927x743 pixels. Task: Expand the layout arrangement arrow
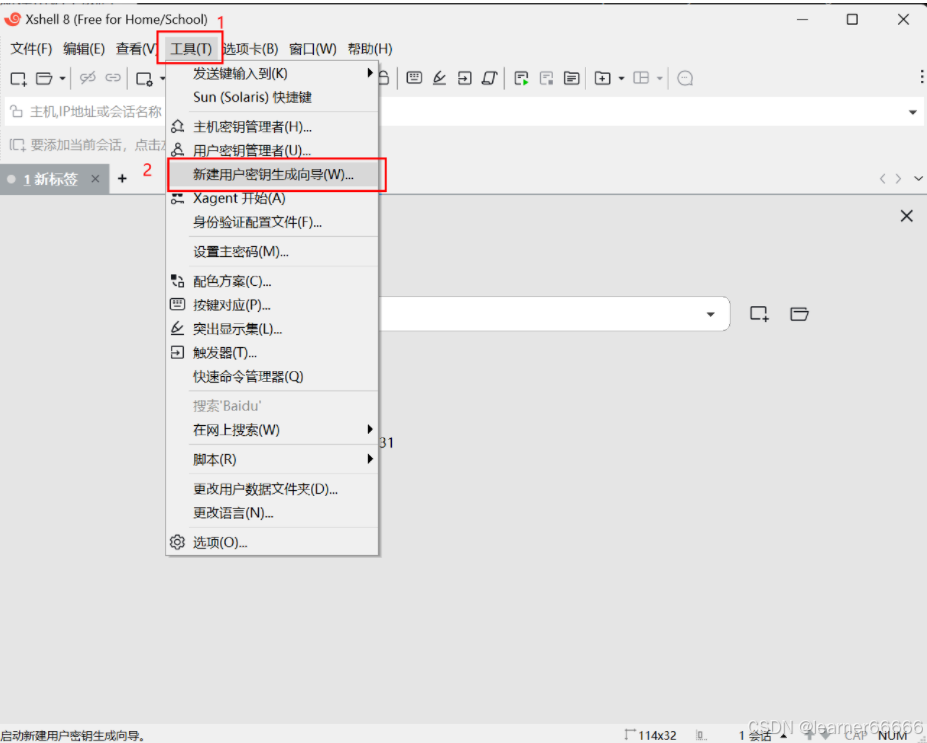(659, 78)
